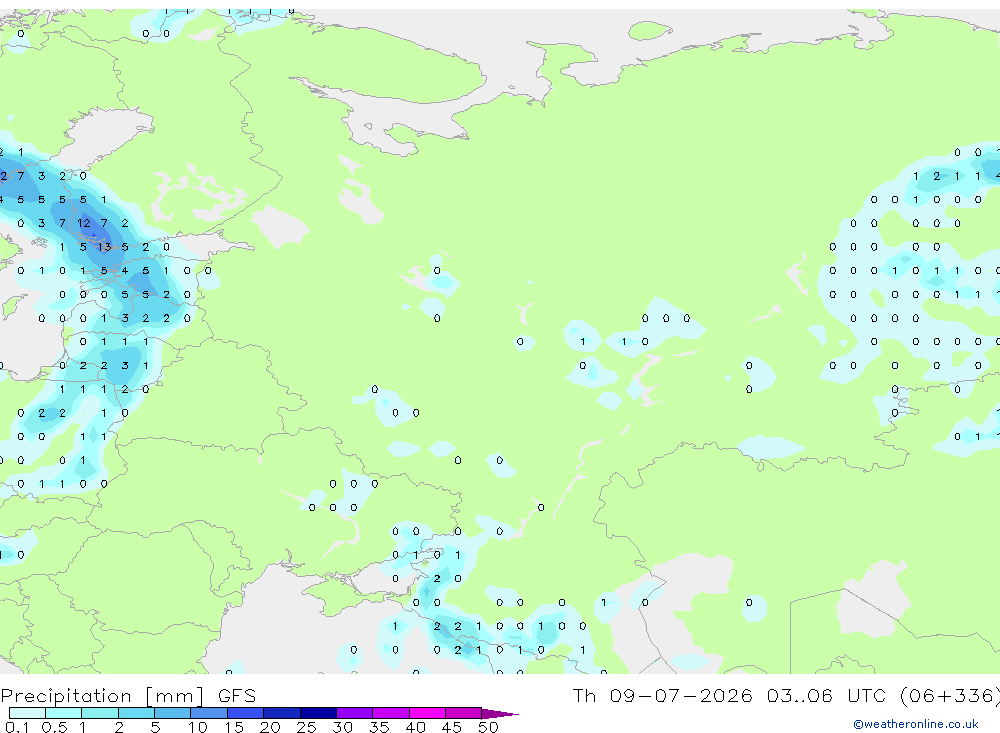Select the 35–40 mm violet legend swatch

[x=391, y=713]
